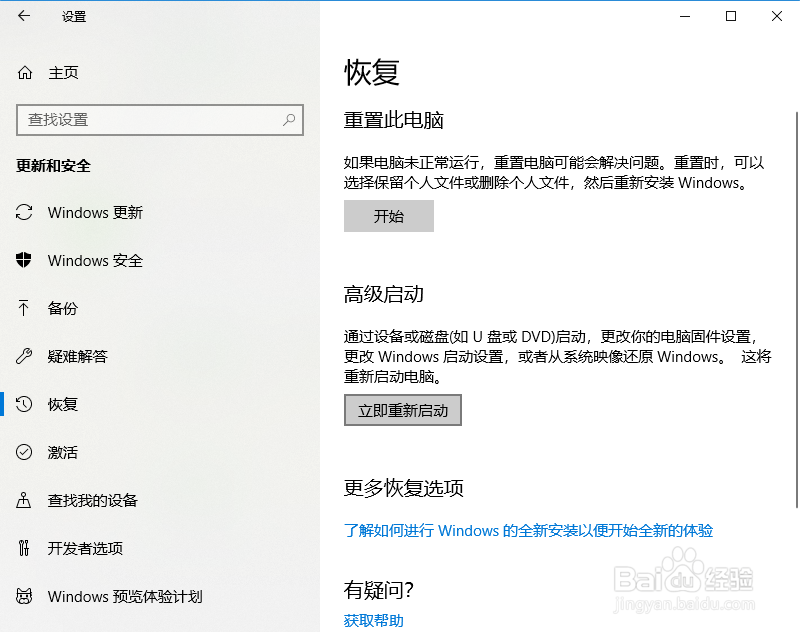Image resolution: width=800 pixels, height=632 pixels.
Task: Click inside the 查找设置 search field
Action: (x=150, y=120)
